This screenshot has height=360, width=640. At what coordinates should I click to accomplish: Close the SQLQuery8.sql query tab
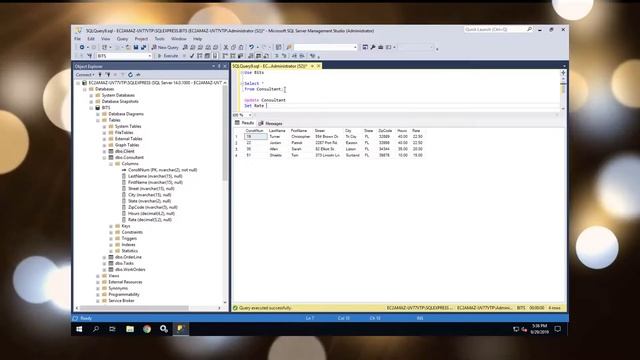pos(319,66)
